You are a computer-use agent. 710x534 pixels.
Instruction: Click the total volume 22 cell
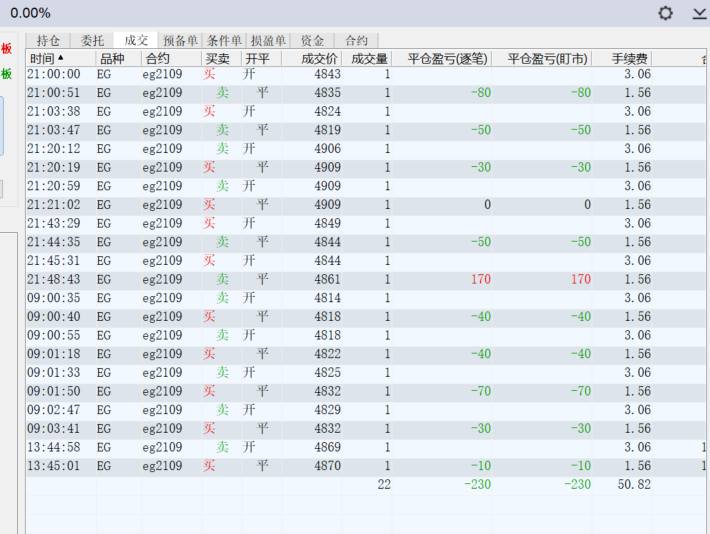tap(384, 485)
